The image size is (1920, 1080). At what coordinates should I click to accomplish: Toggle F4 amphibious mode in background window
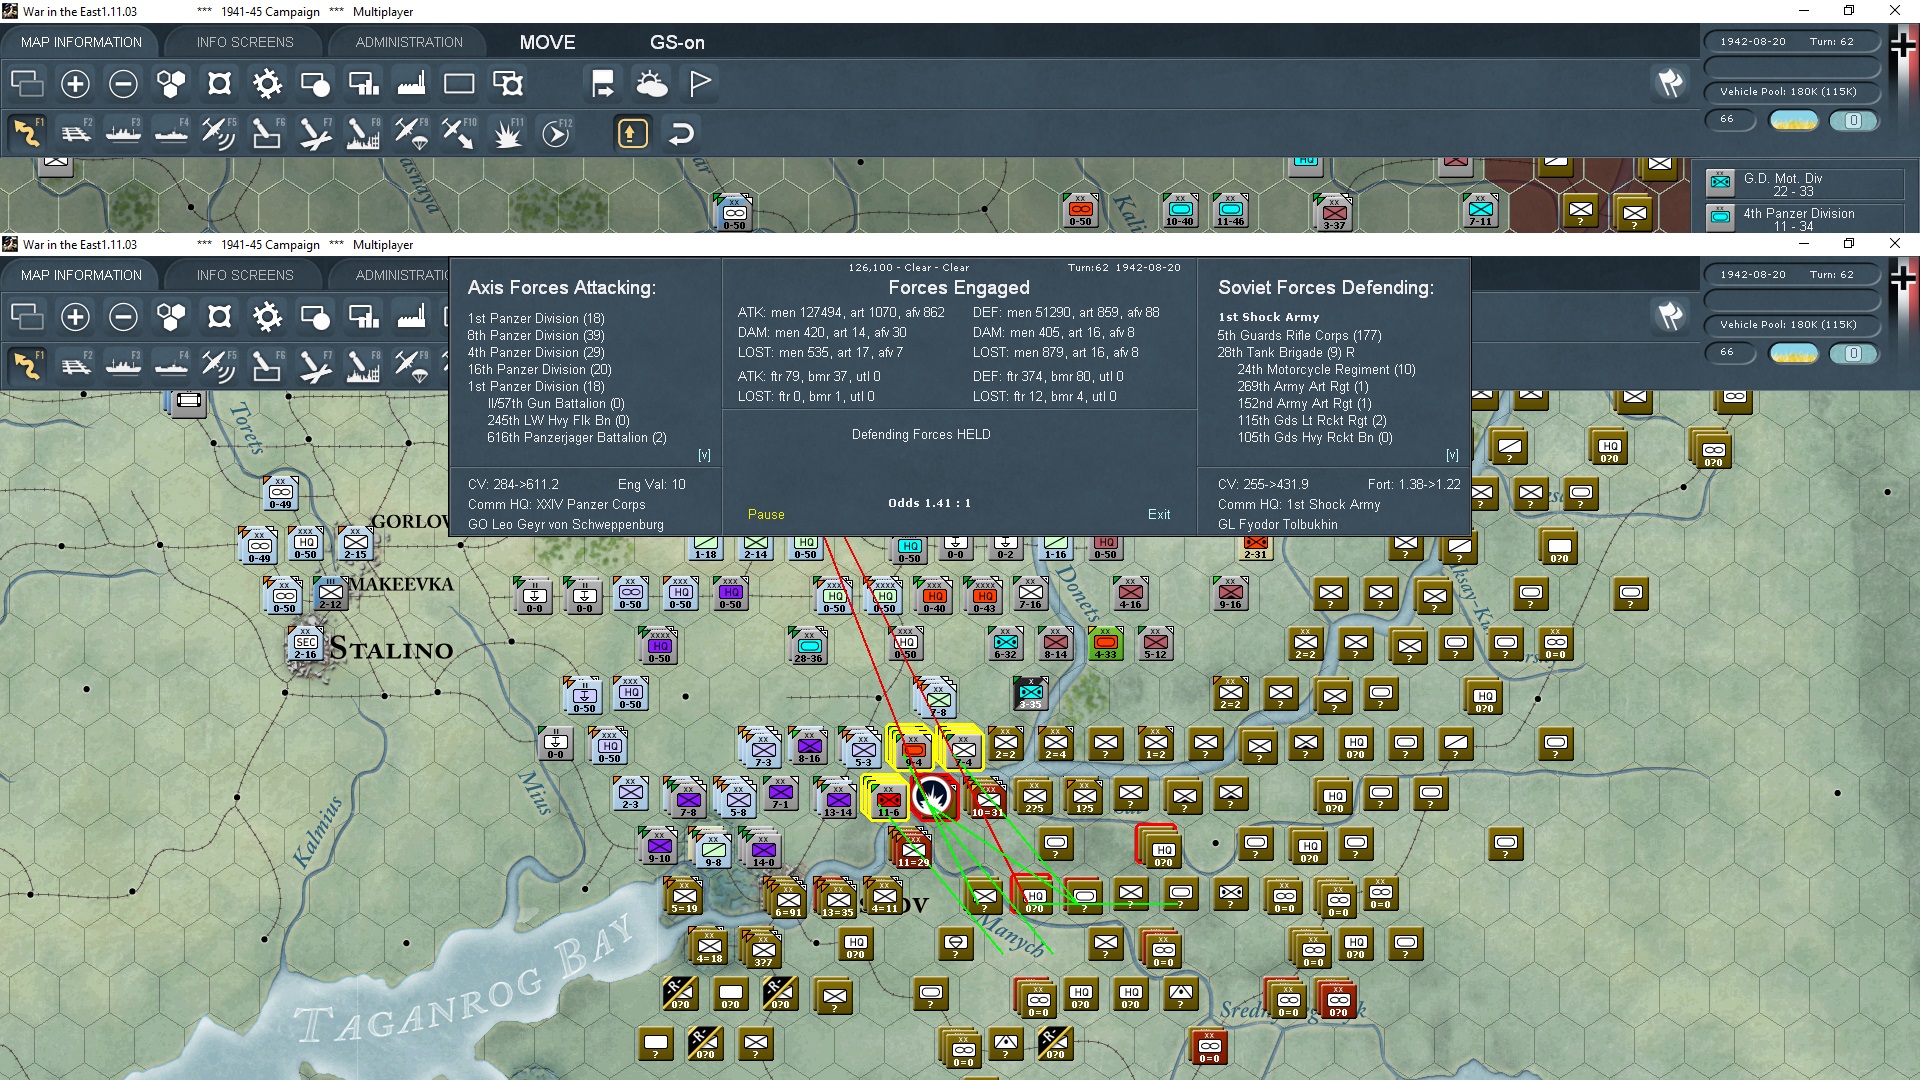pyautogui.click(x=171, y=133)
